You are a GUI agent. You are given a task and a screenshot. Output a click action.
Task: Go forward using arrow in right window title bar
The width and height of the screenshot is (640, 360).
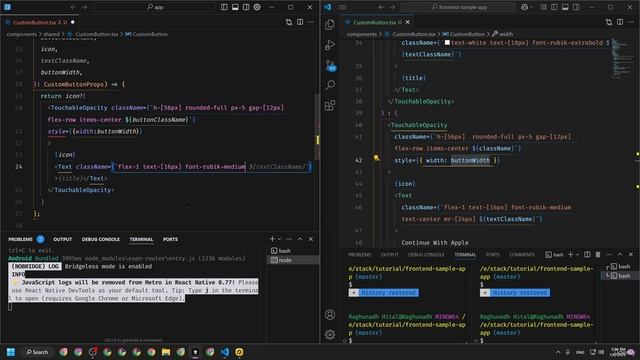(x=392, y=7)
